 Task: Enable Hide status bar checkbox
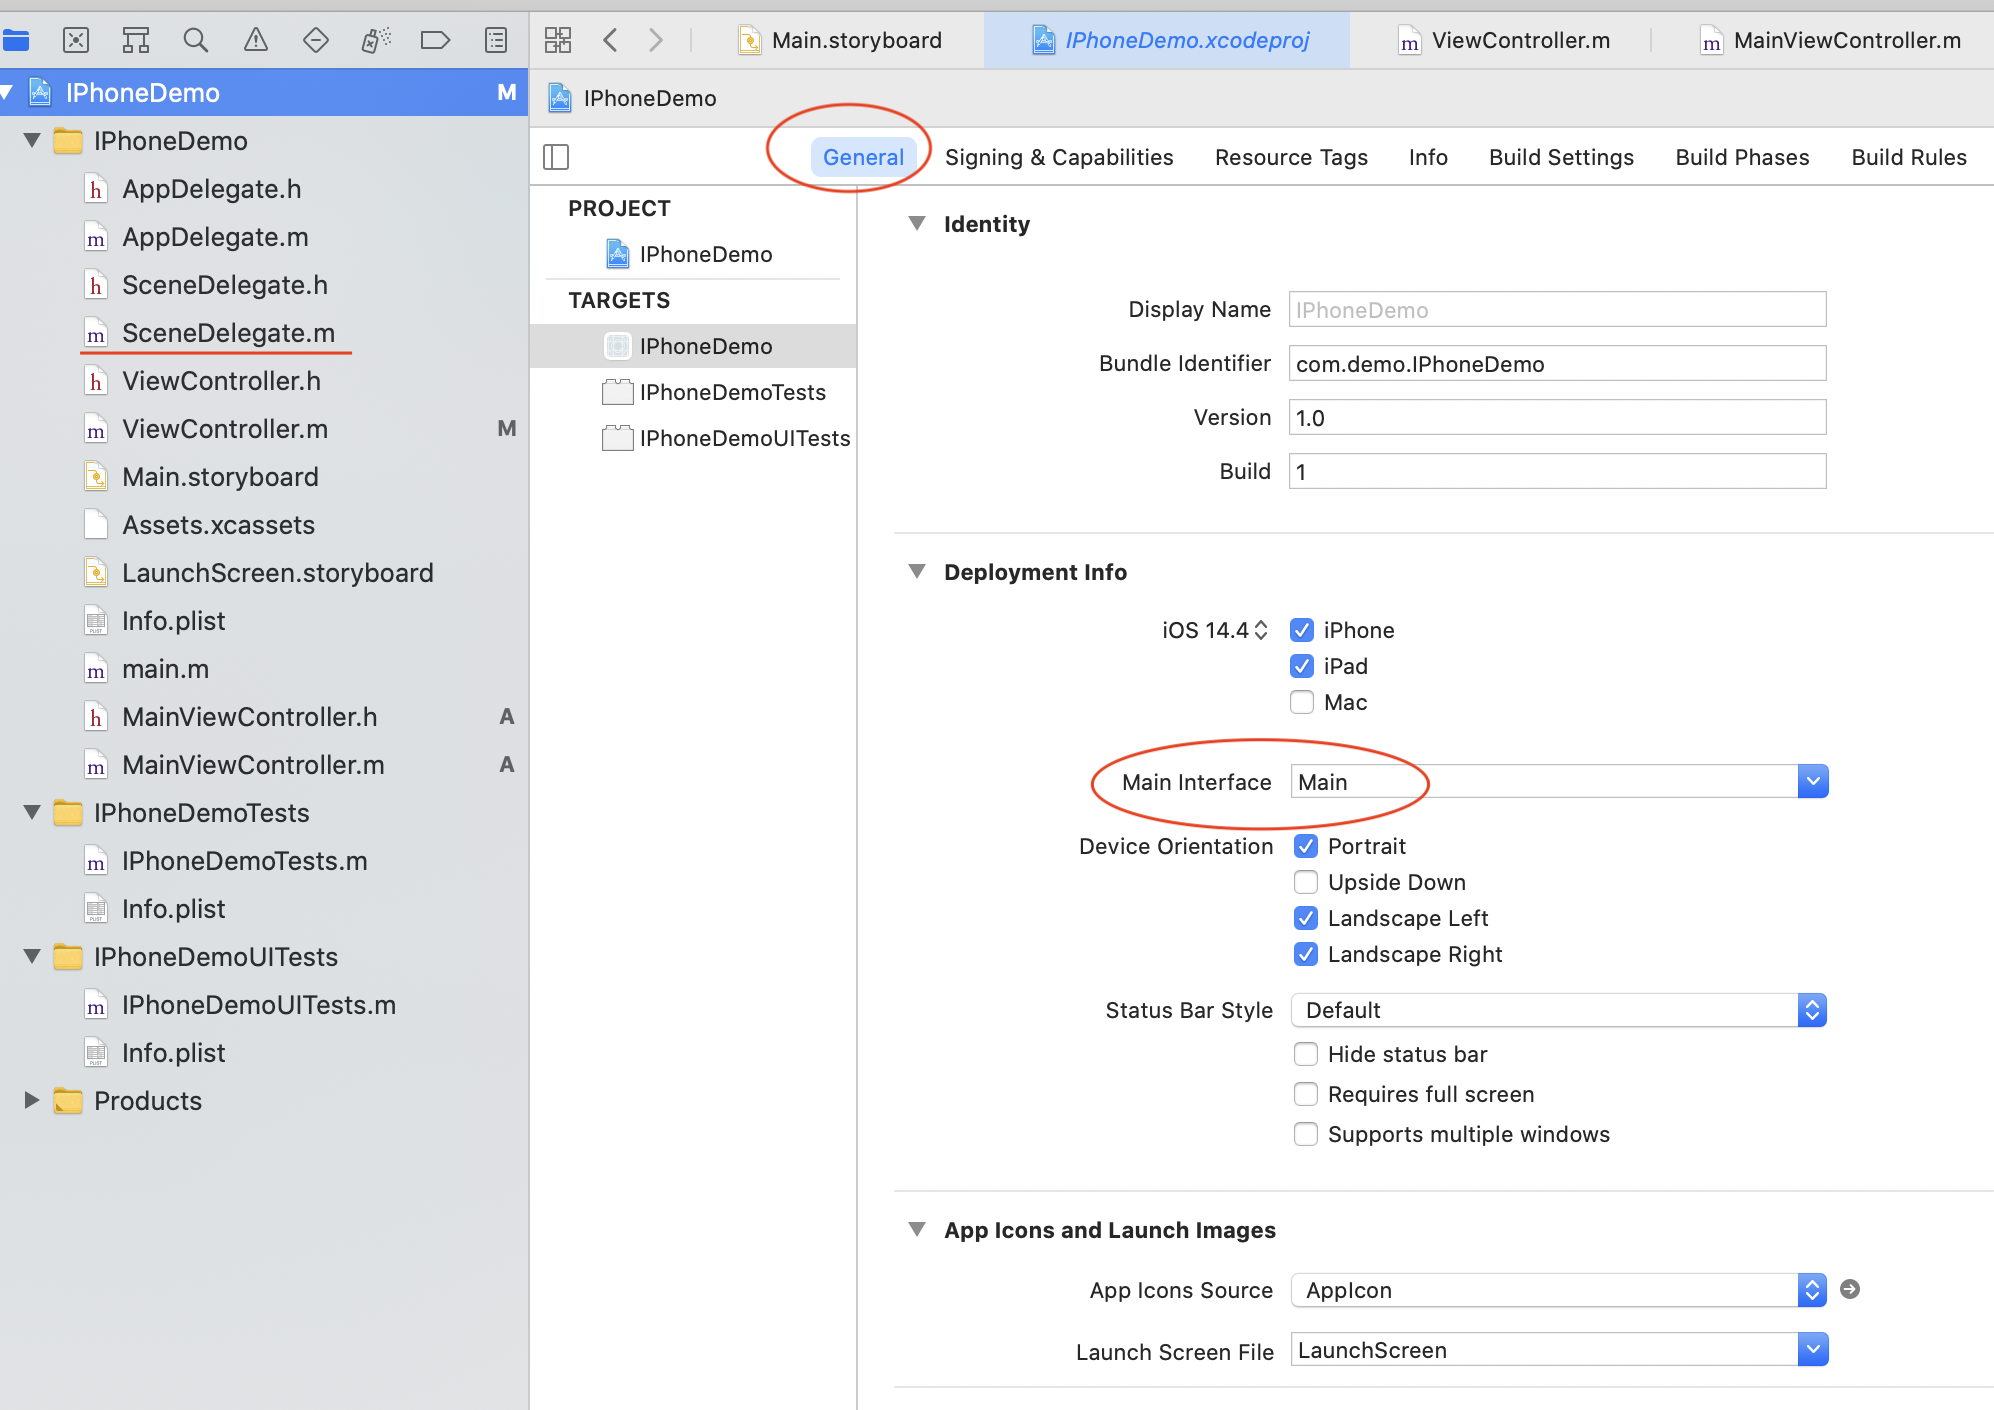pyautogui.click(x=1306, y=1054)
